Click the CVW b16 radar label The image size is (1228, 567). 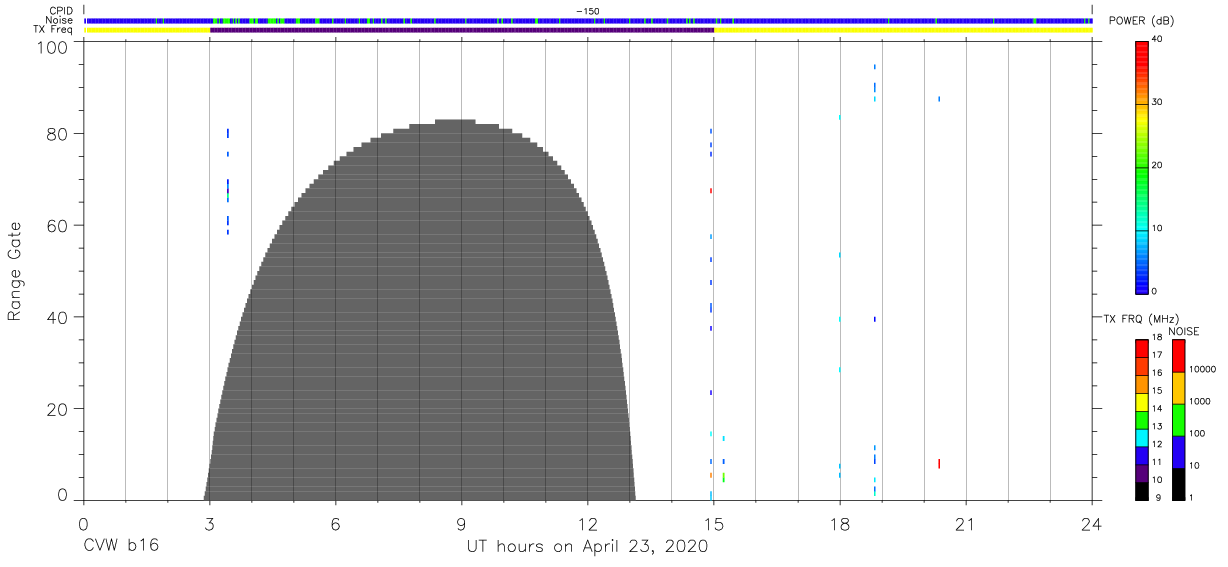[120, 547]
